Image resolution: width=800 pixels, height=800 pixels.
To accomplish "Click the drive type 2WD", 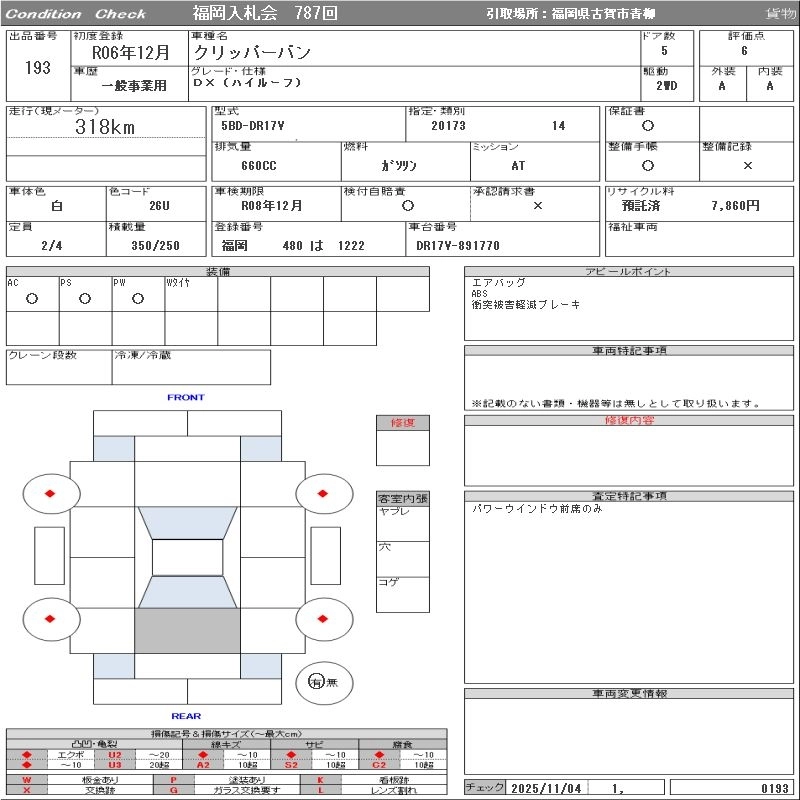I will [667, 86].
